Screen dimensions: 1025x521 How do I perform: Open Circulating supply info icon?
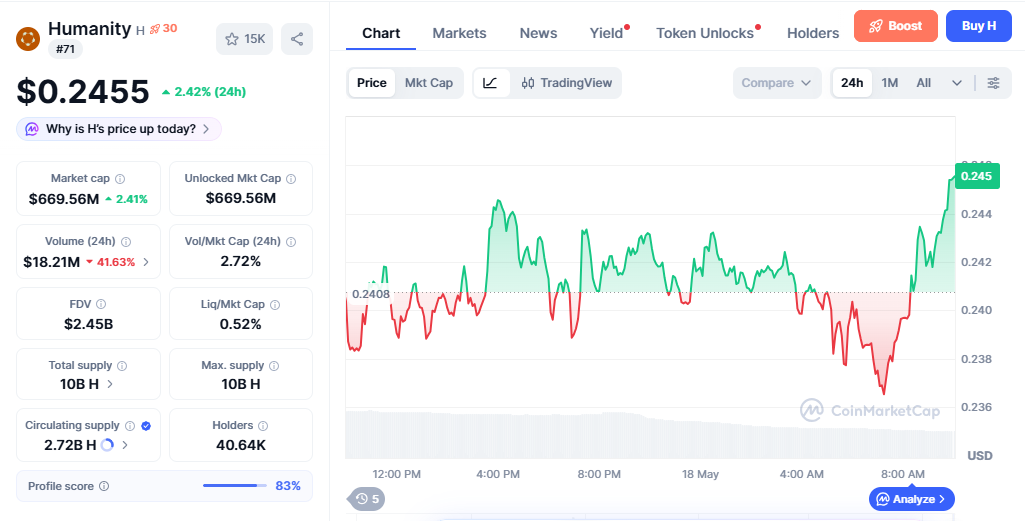(x=130, y=426)
